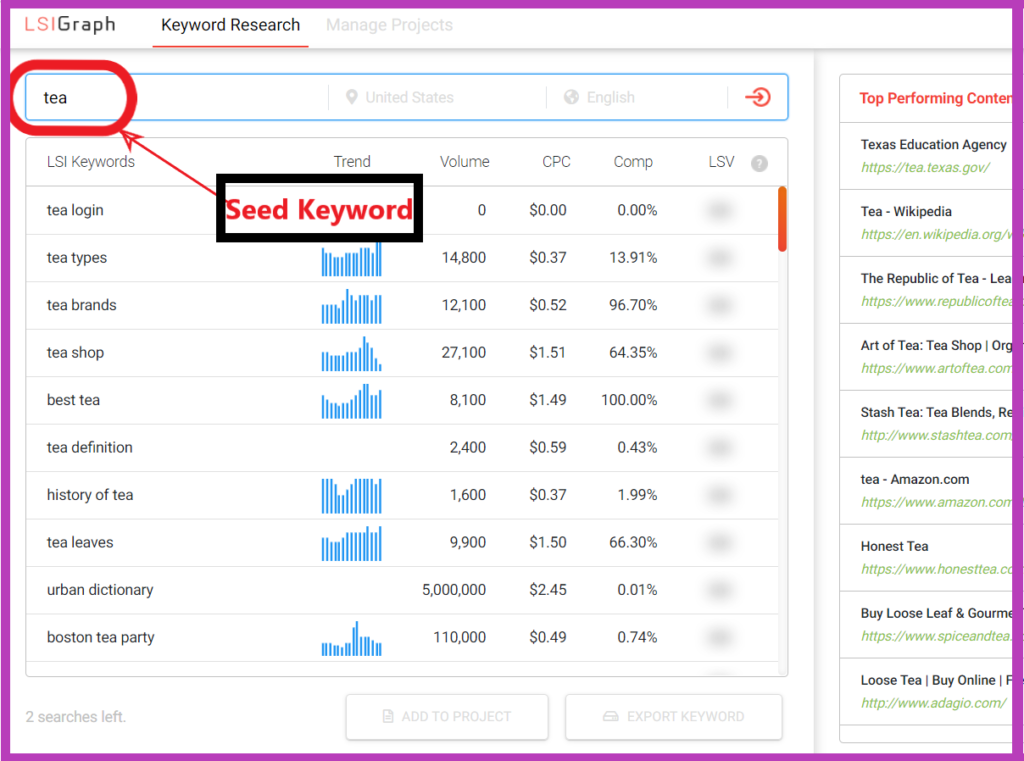
Task: Switch to the Manage Projects tab
Action: point(389,25)
